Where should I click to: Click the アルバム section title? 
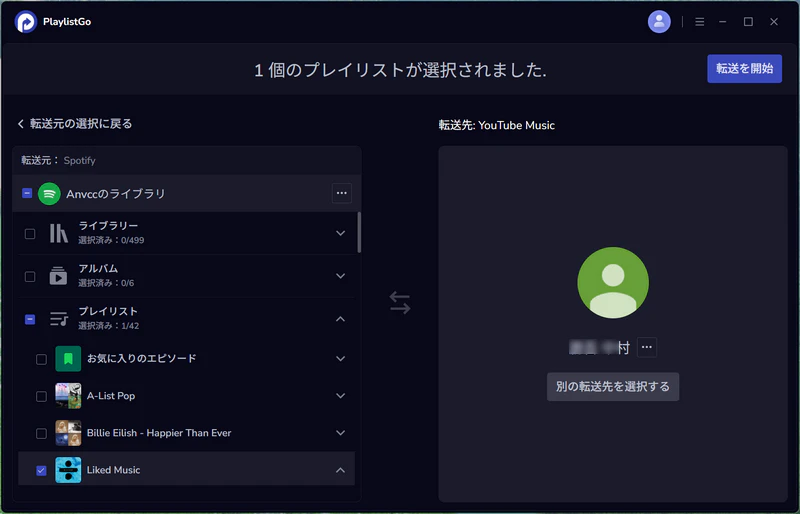pos(98,268)
